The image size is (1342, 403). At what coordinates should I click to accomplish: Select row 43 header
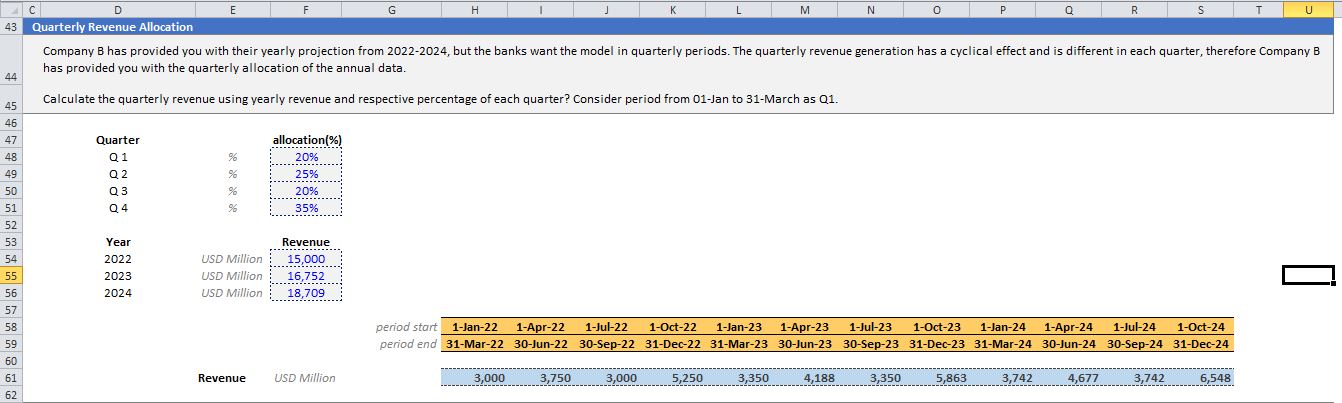[x=11, y=27]
